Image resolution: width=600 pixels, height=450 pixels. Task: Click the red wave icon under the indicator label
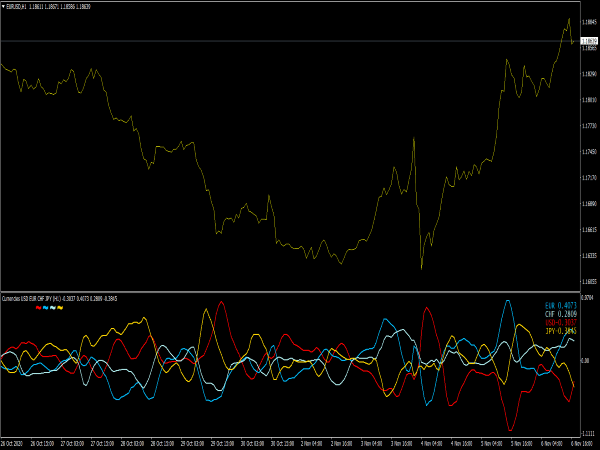point(38,308)
